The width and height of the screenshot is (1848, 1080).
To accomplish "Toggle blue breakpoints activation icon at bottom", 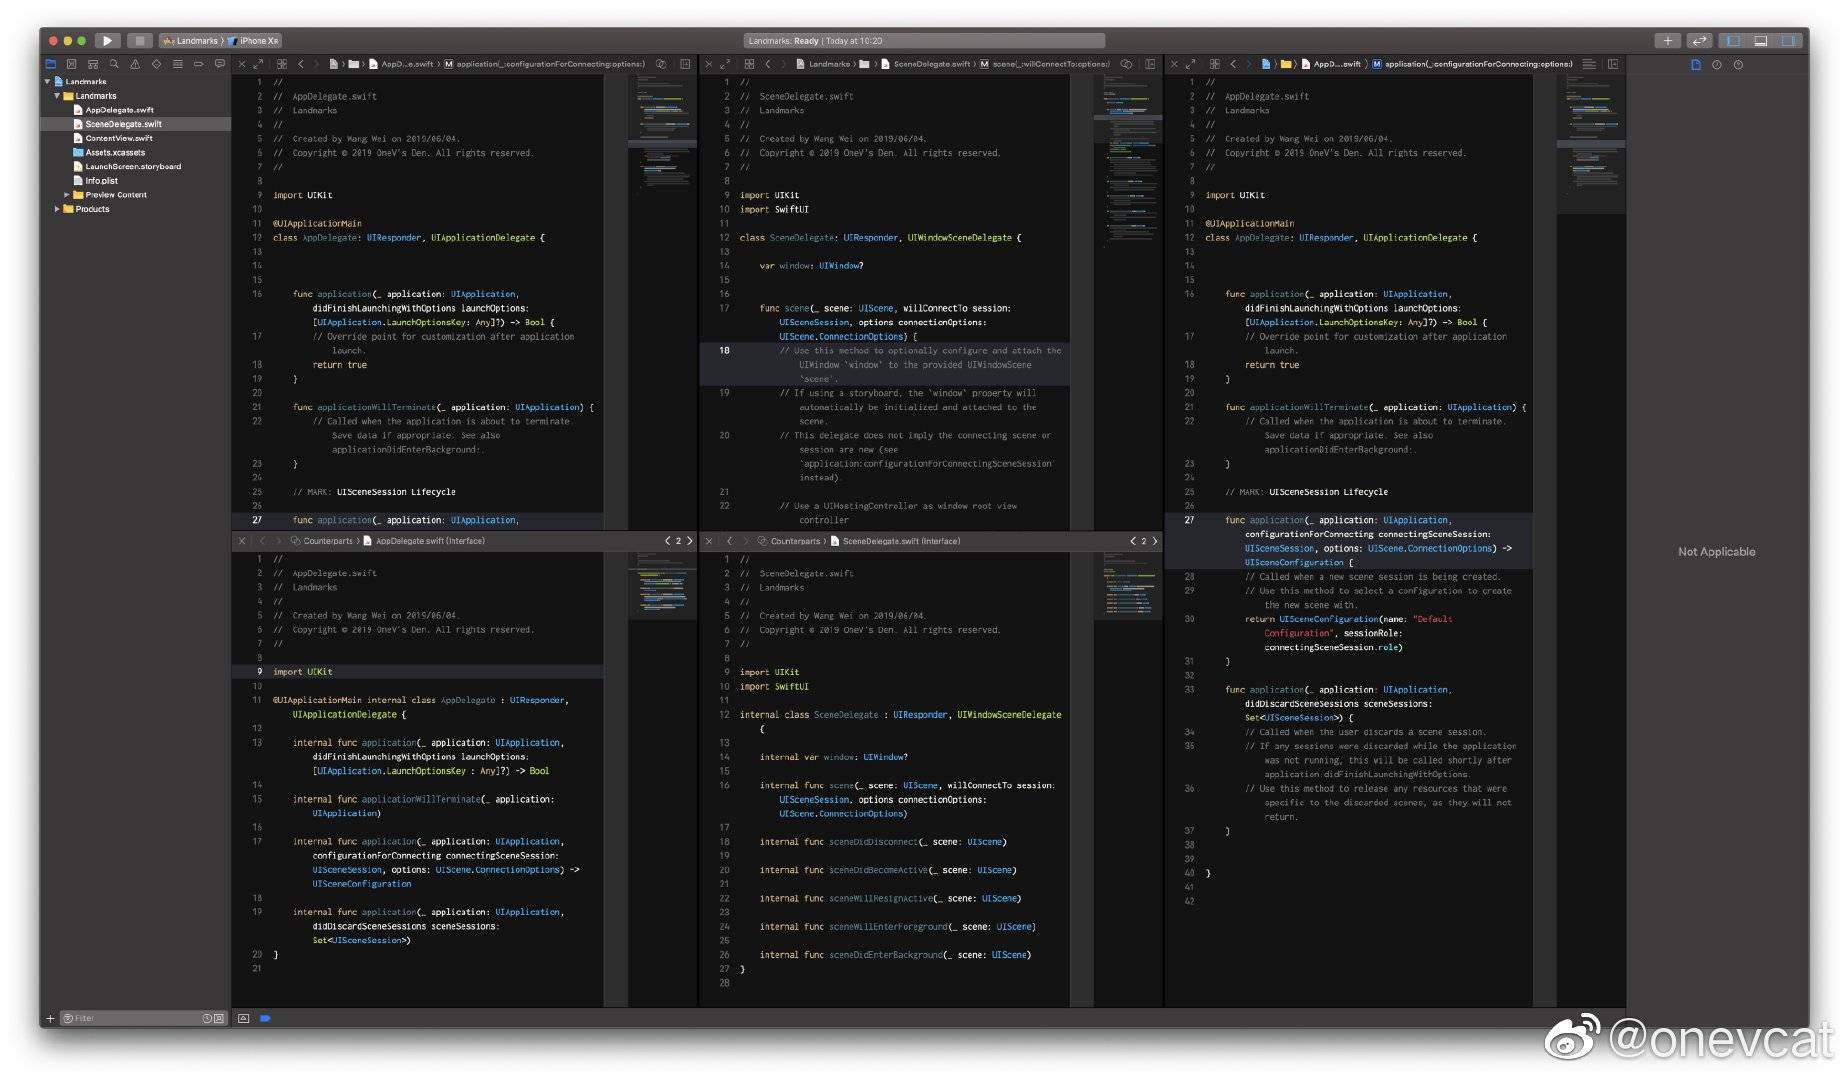I will pos(265,1019).
